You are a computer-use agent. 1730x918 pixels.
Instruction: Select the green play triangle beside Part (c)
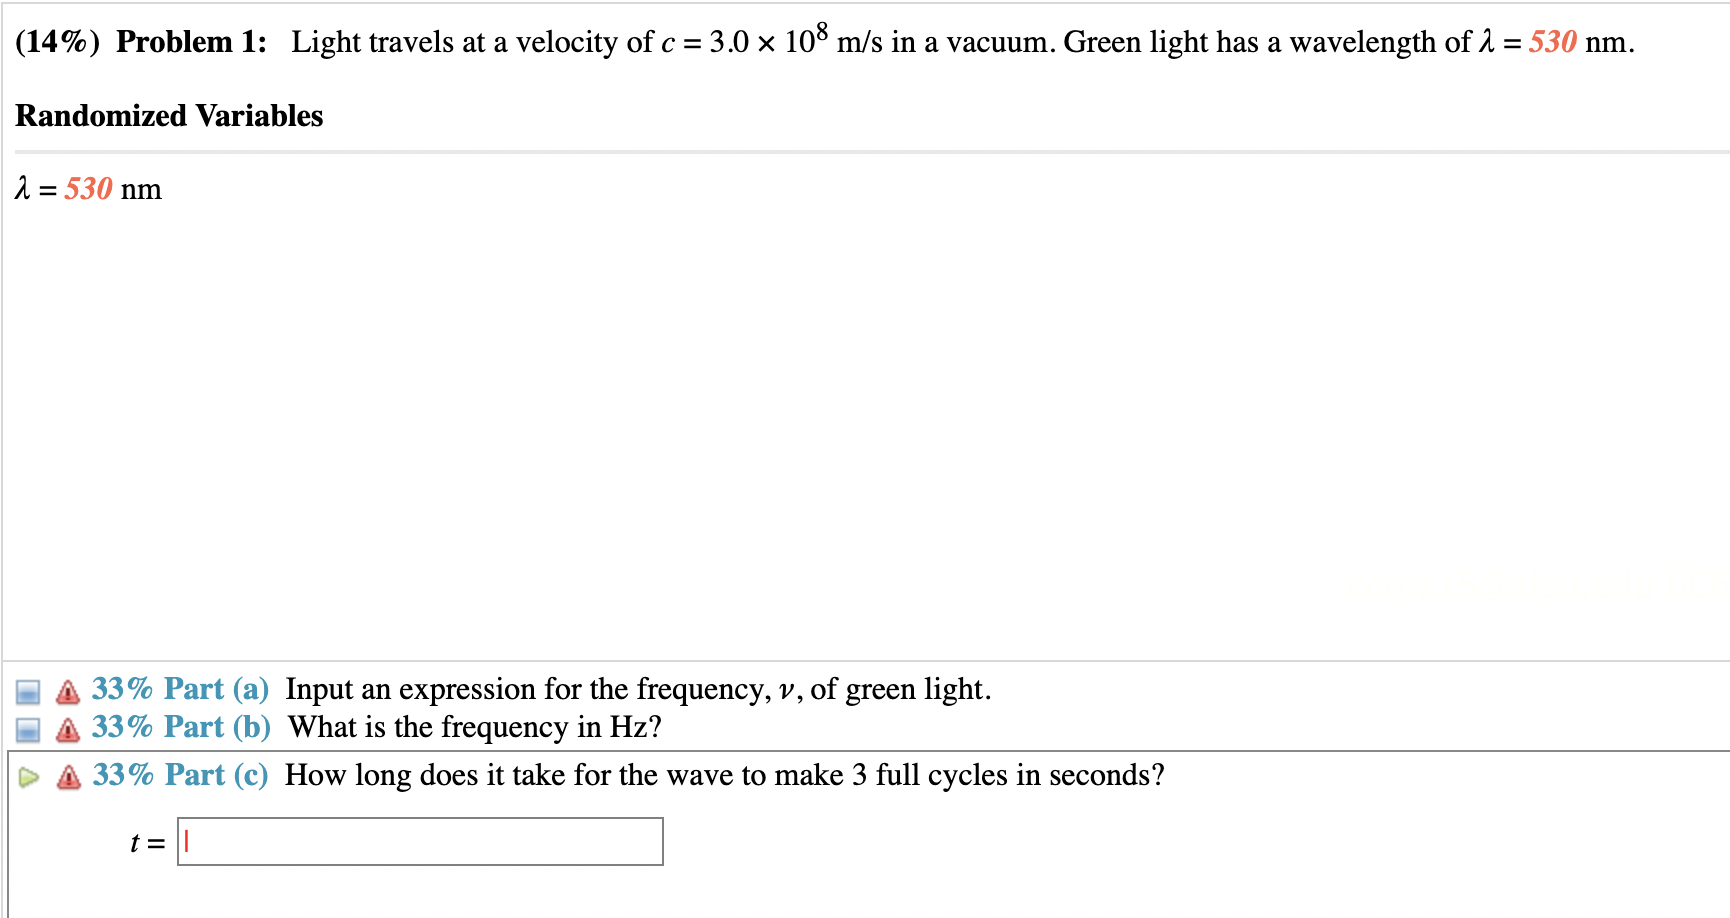pyautogui.click(x=28, y=775)
